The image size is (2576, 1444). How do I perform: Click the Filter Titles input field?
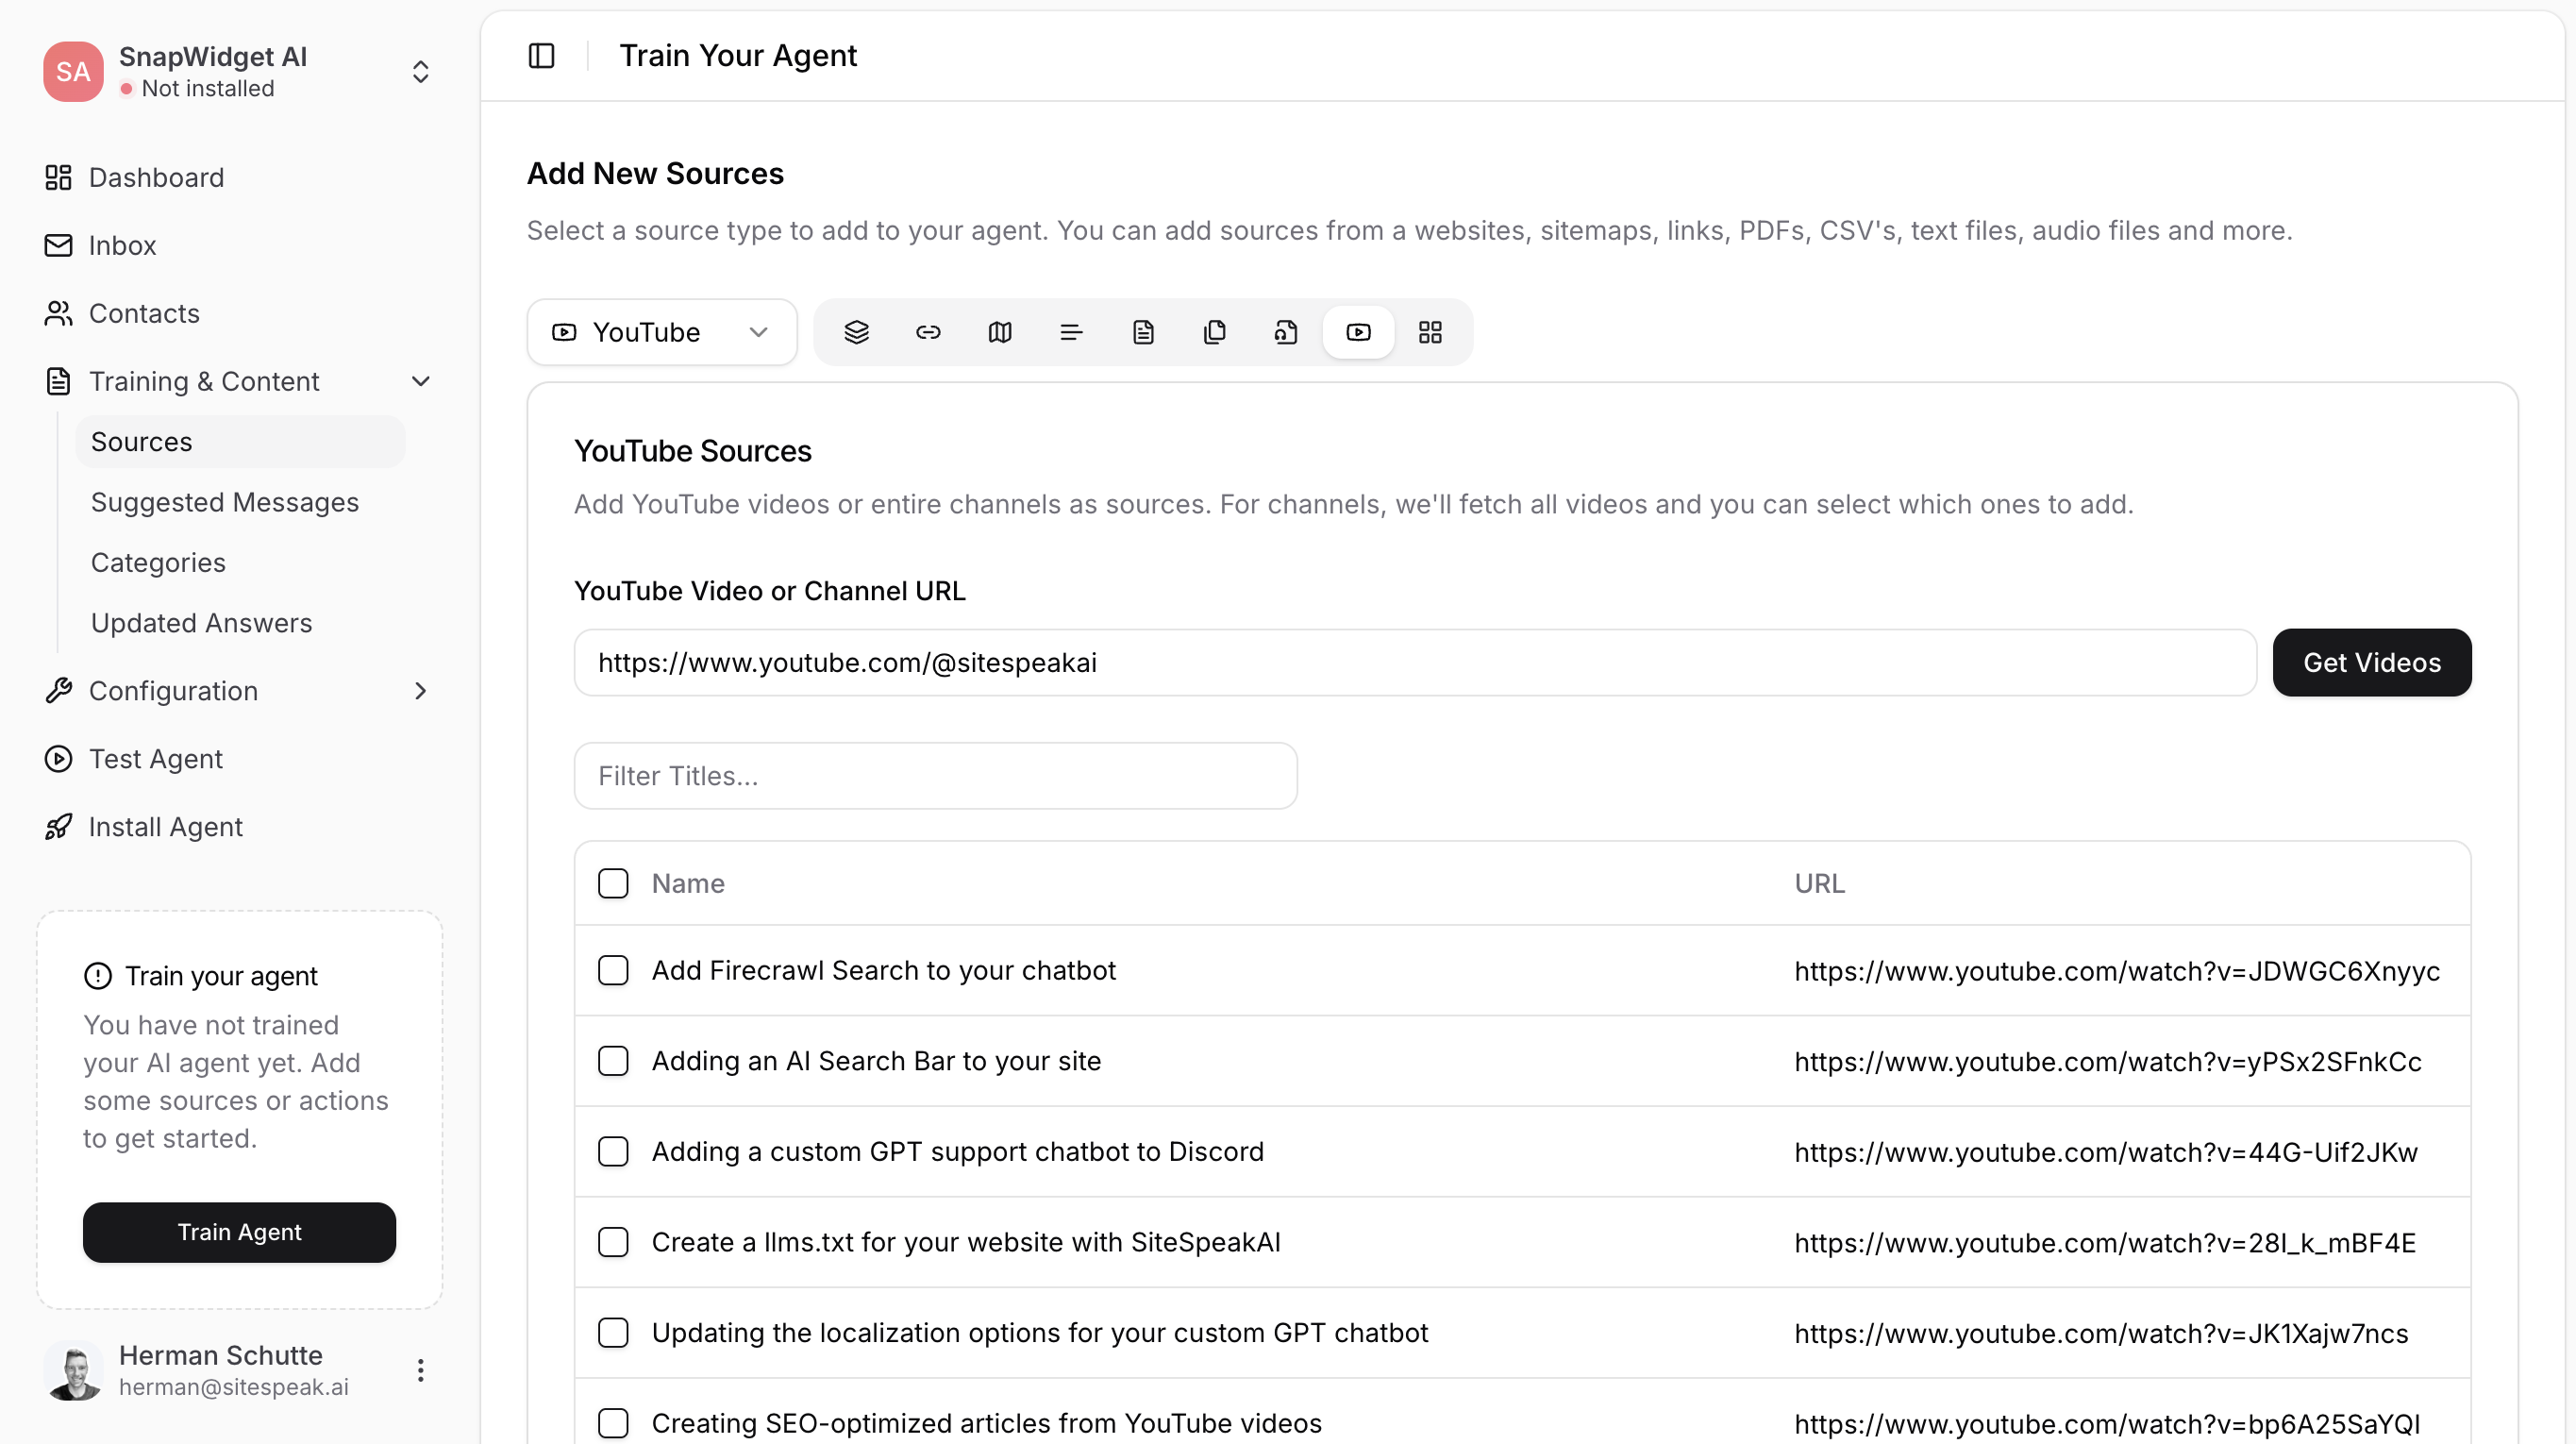coord(935,776)
